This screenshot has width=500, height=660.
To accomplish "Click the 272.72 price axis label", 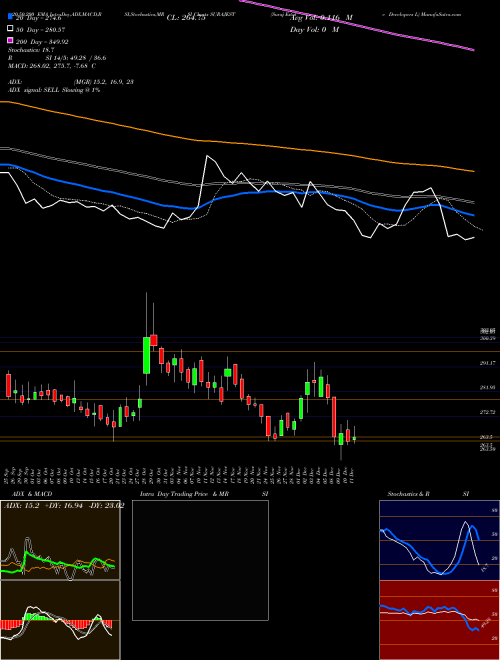I will pyautogui.click(x=488, y=412).
